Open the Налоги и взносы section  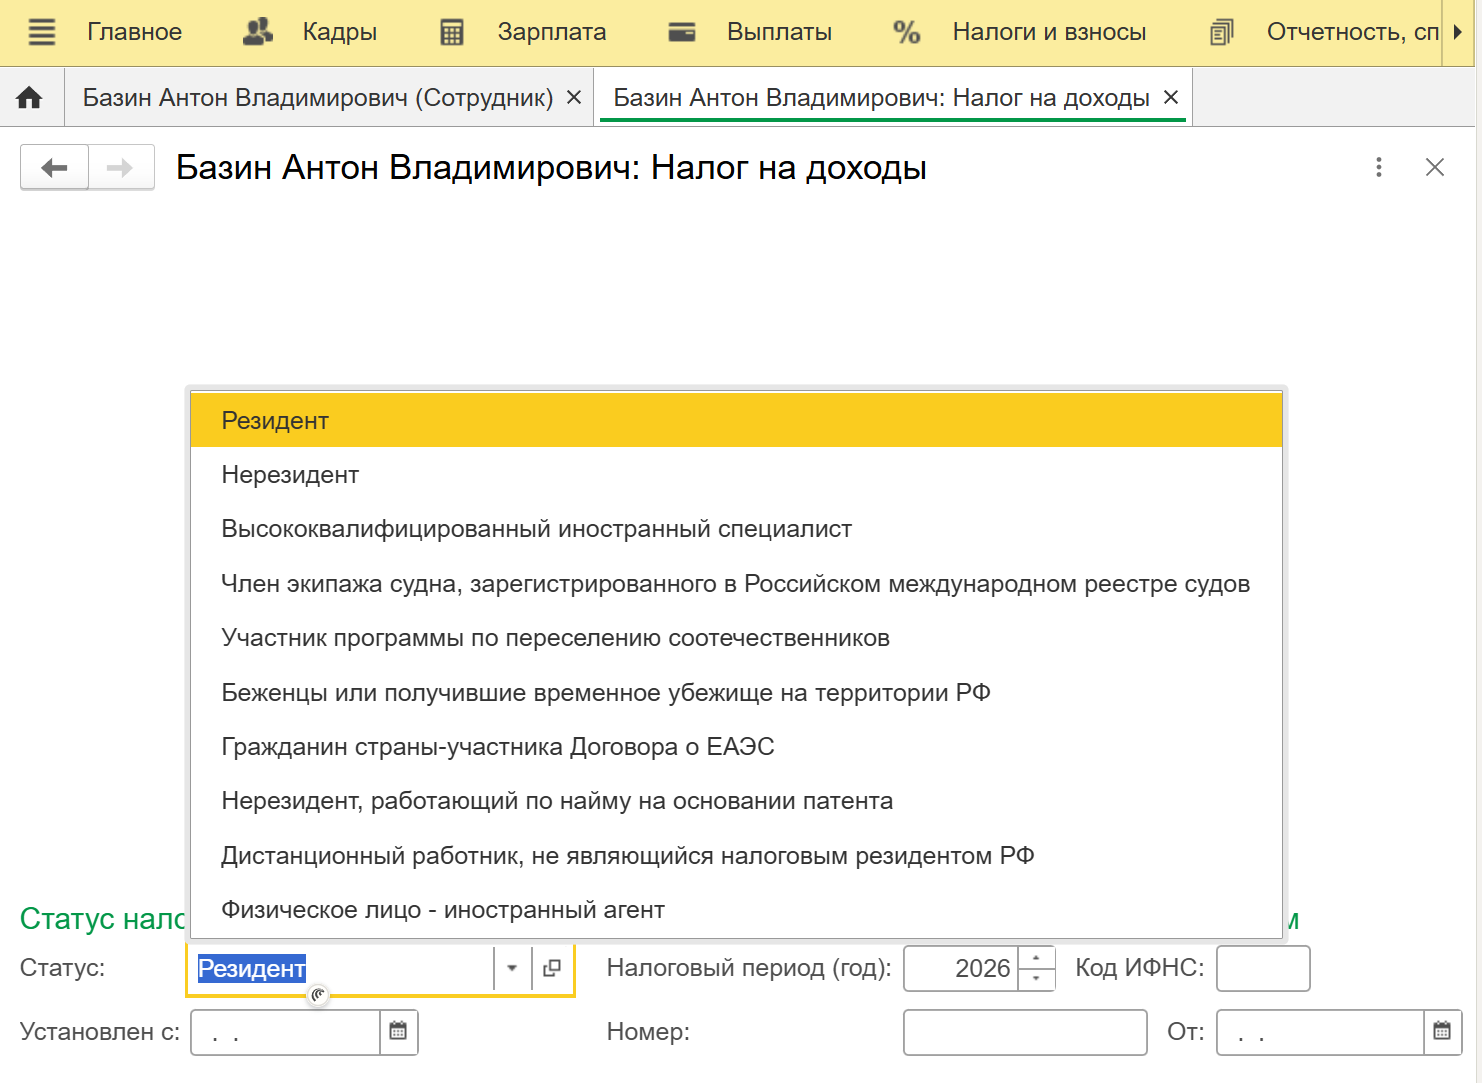coord(1049,32)
